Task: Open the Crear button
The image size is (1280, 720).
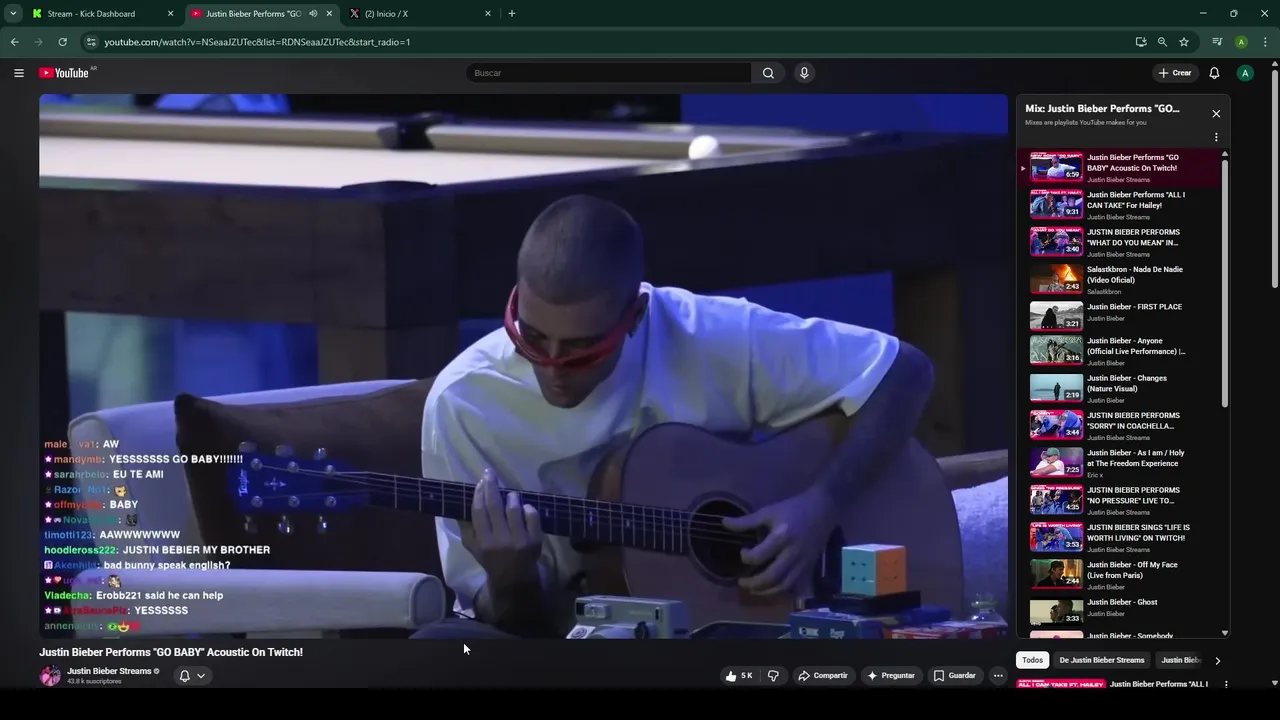Action: pos(1175,73)
